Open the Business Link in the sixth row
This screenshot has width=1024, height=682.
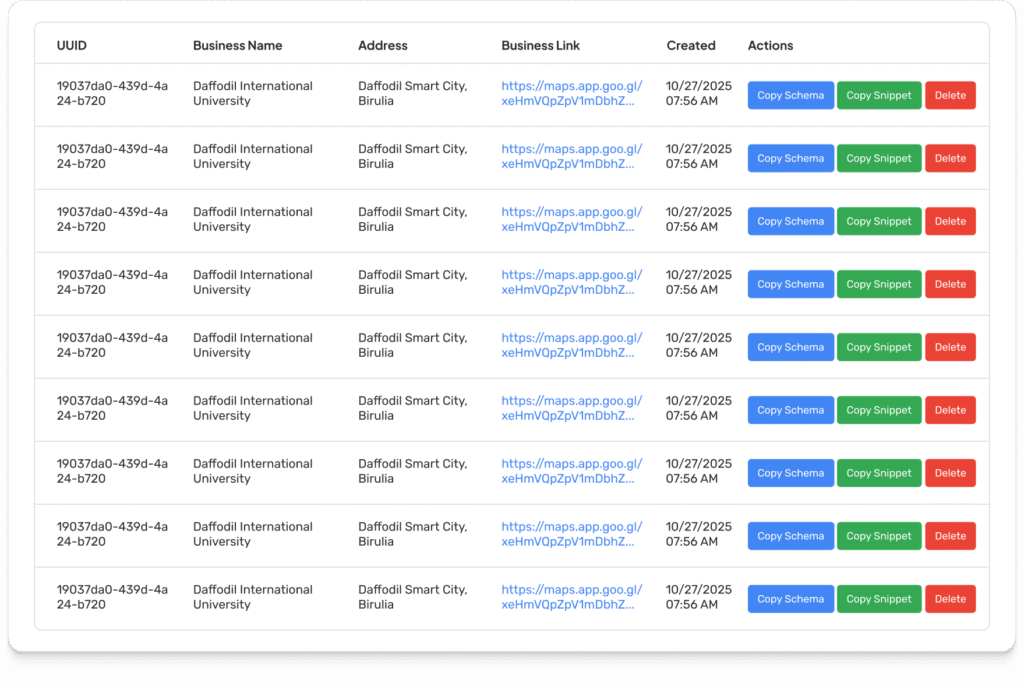(571, 409)
